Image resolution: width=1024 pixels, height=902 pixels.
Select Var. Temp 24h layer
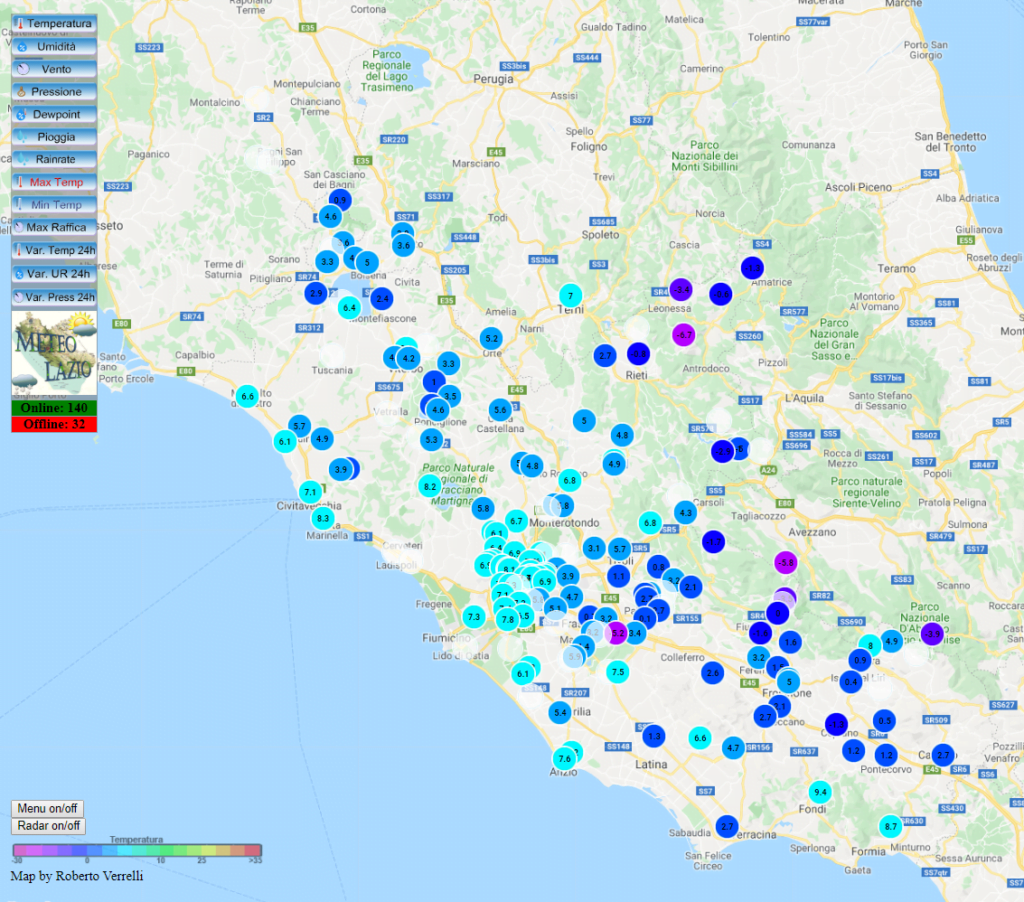tap(54, 250)
